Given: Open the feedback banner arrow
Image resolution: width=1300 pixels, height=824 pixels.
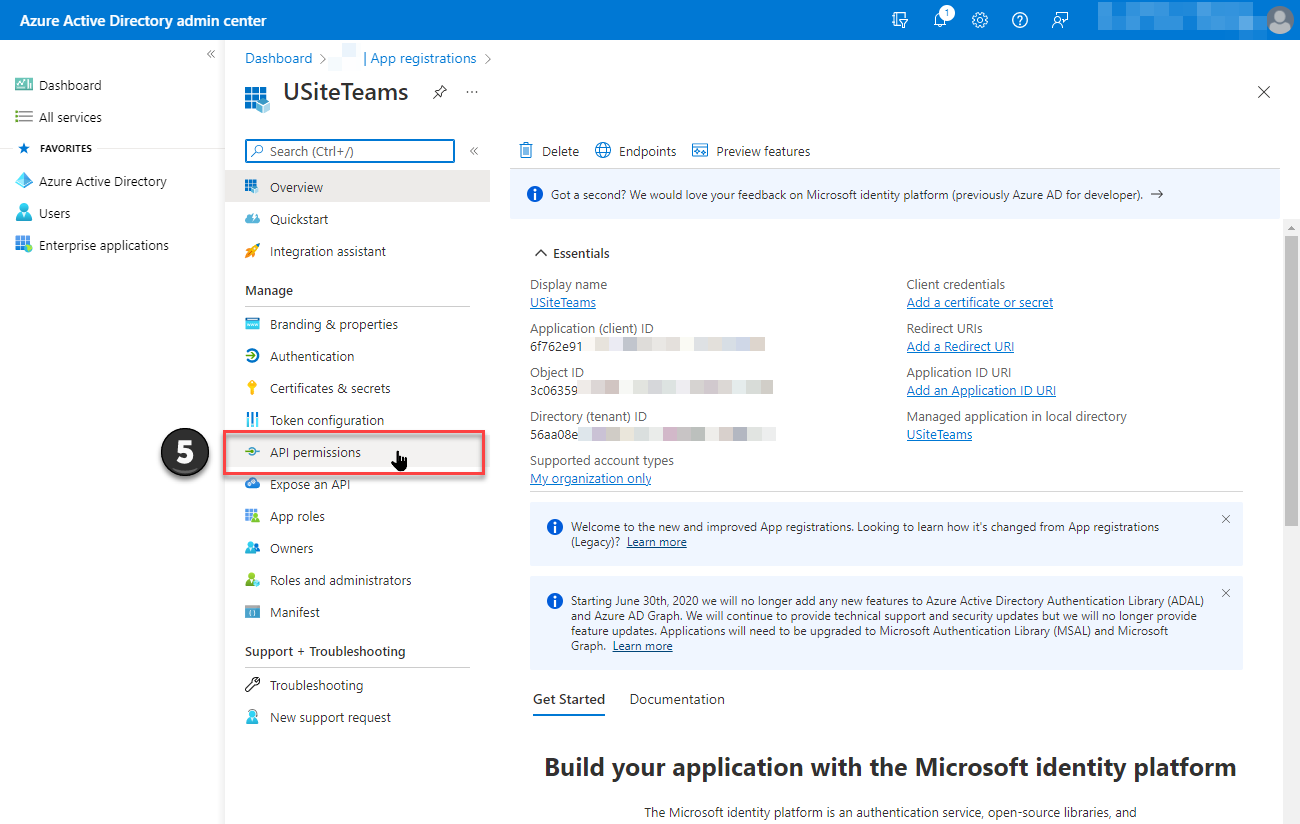Looking at the screenshot, I should coord(1157,194).
